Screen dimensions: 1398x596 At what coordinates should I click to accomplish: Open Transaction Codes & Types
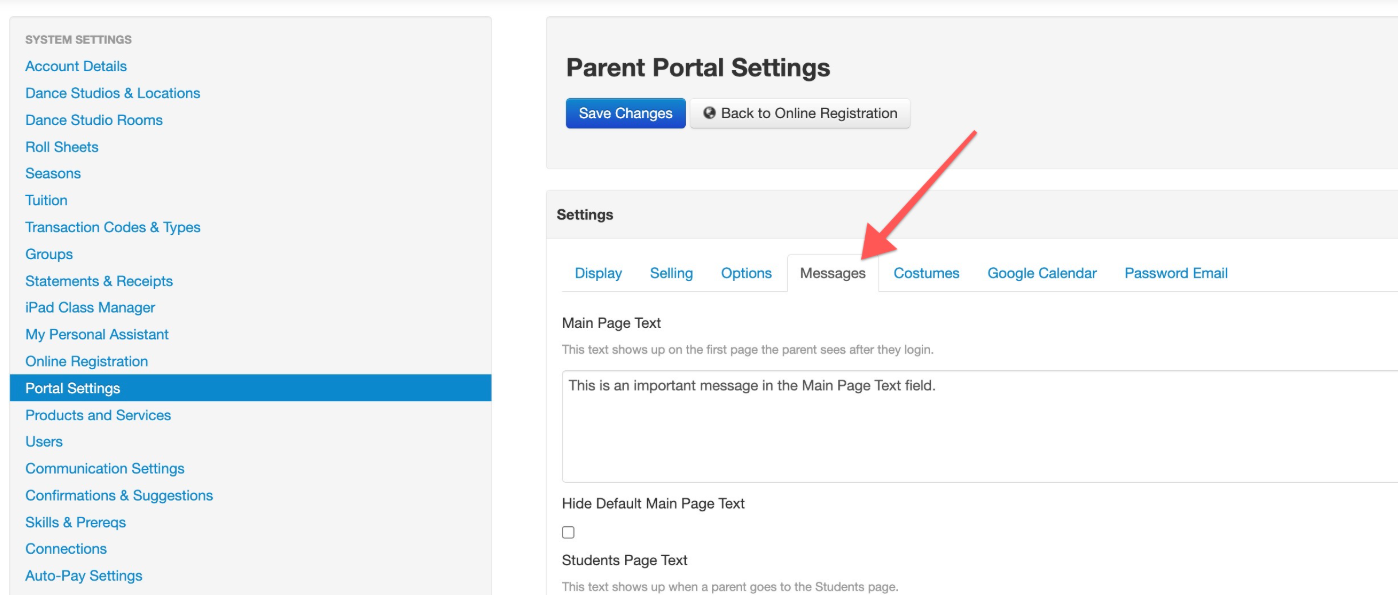pos(113,227)
